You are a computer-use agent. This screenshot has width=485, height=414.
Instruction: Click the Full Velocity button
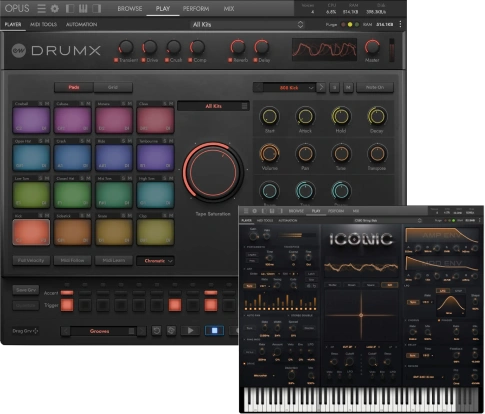31,260
